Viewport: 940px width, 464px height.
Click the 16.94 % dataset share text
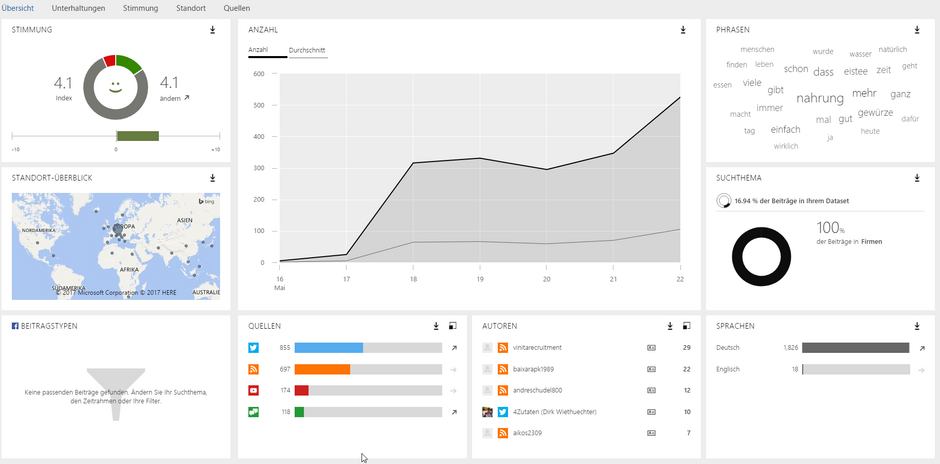[791, 201]
